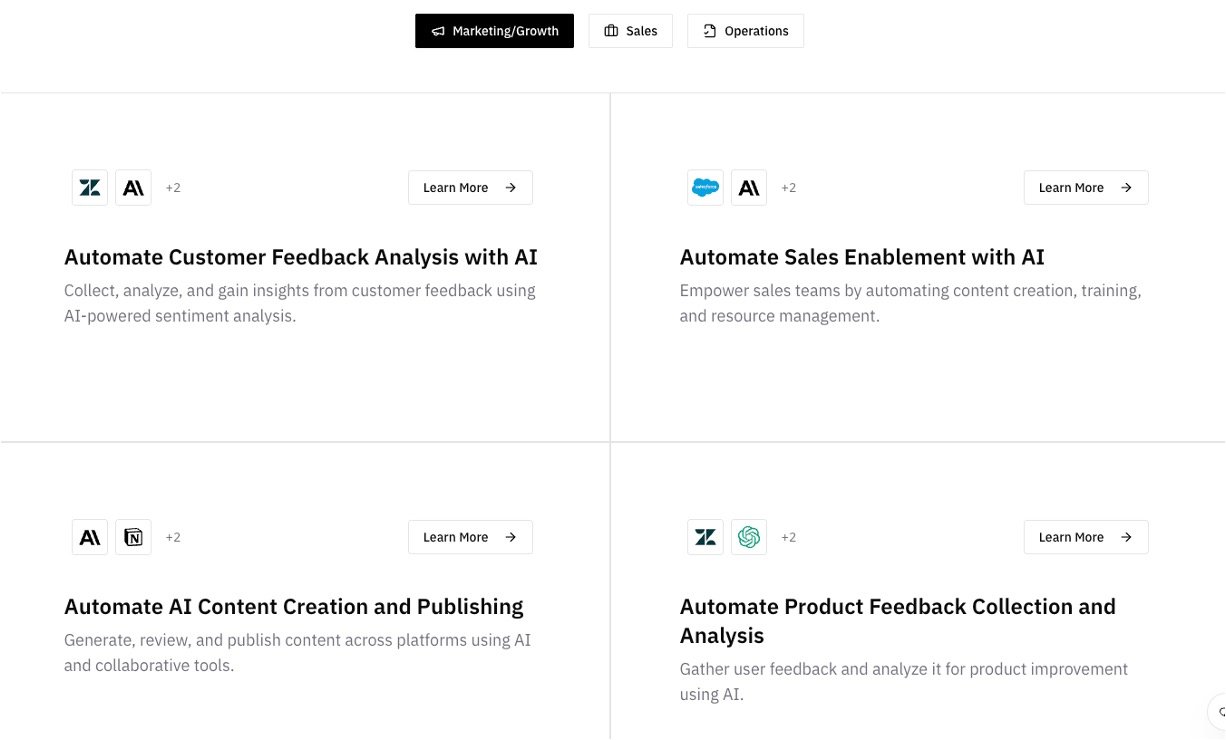Click Notion icon in AI Content Creation card
The height and width of the screenshot is (740, 1226).
click(133, 538)
